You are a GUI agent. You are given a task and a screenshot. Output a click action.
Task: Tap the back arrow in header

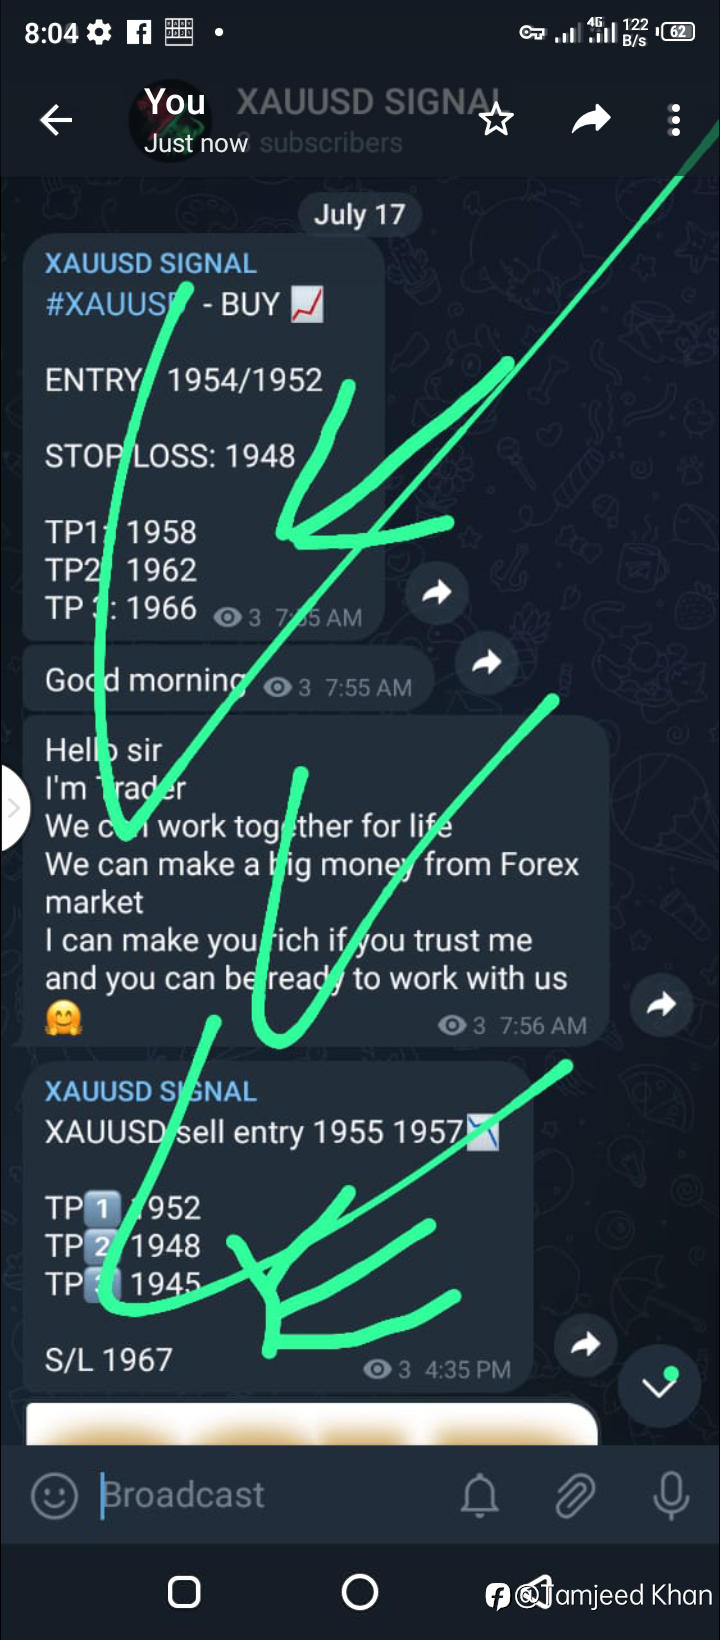tap(56, 121)
